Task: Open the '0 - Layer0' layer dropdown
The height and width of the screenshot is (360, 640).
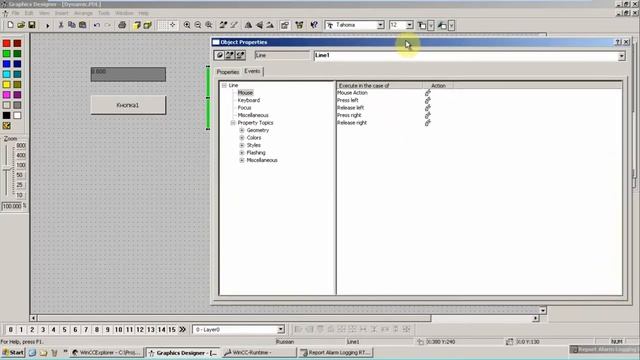Action: pos(281,329)
